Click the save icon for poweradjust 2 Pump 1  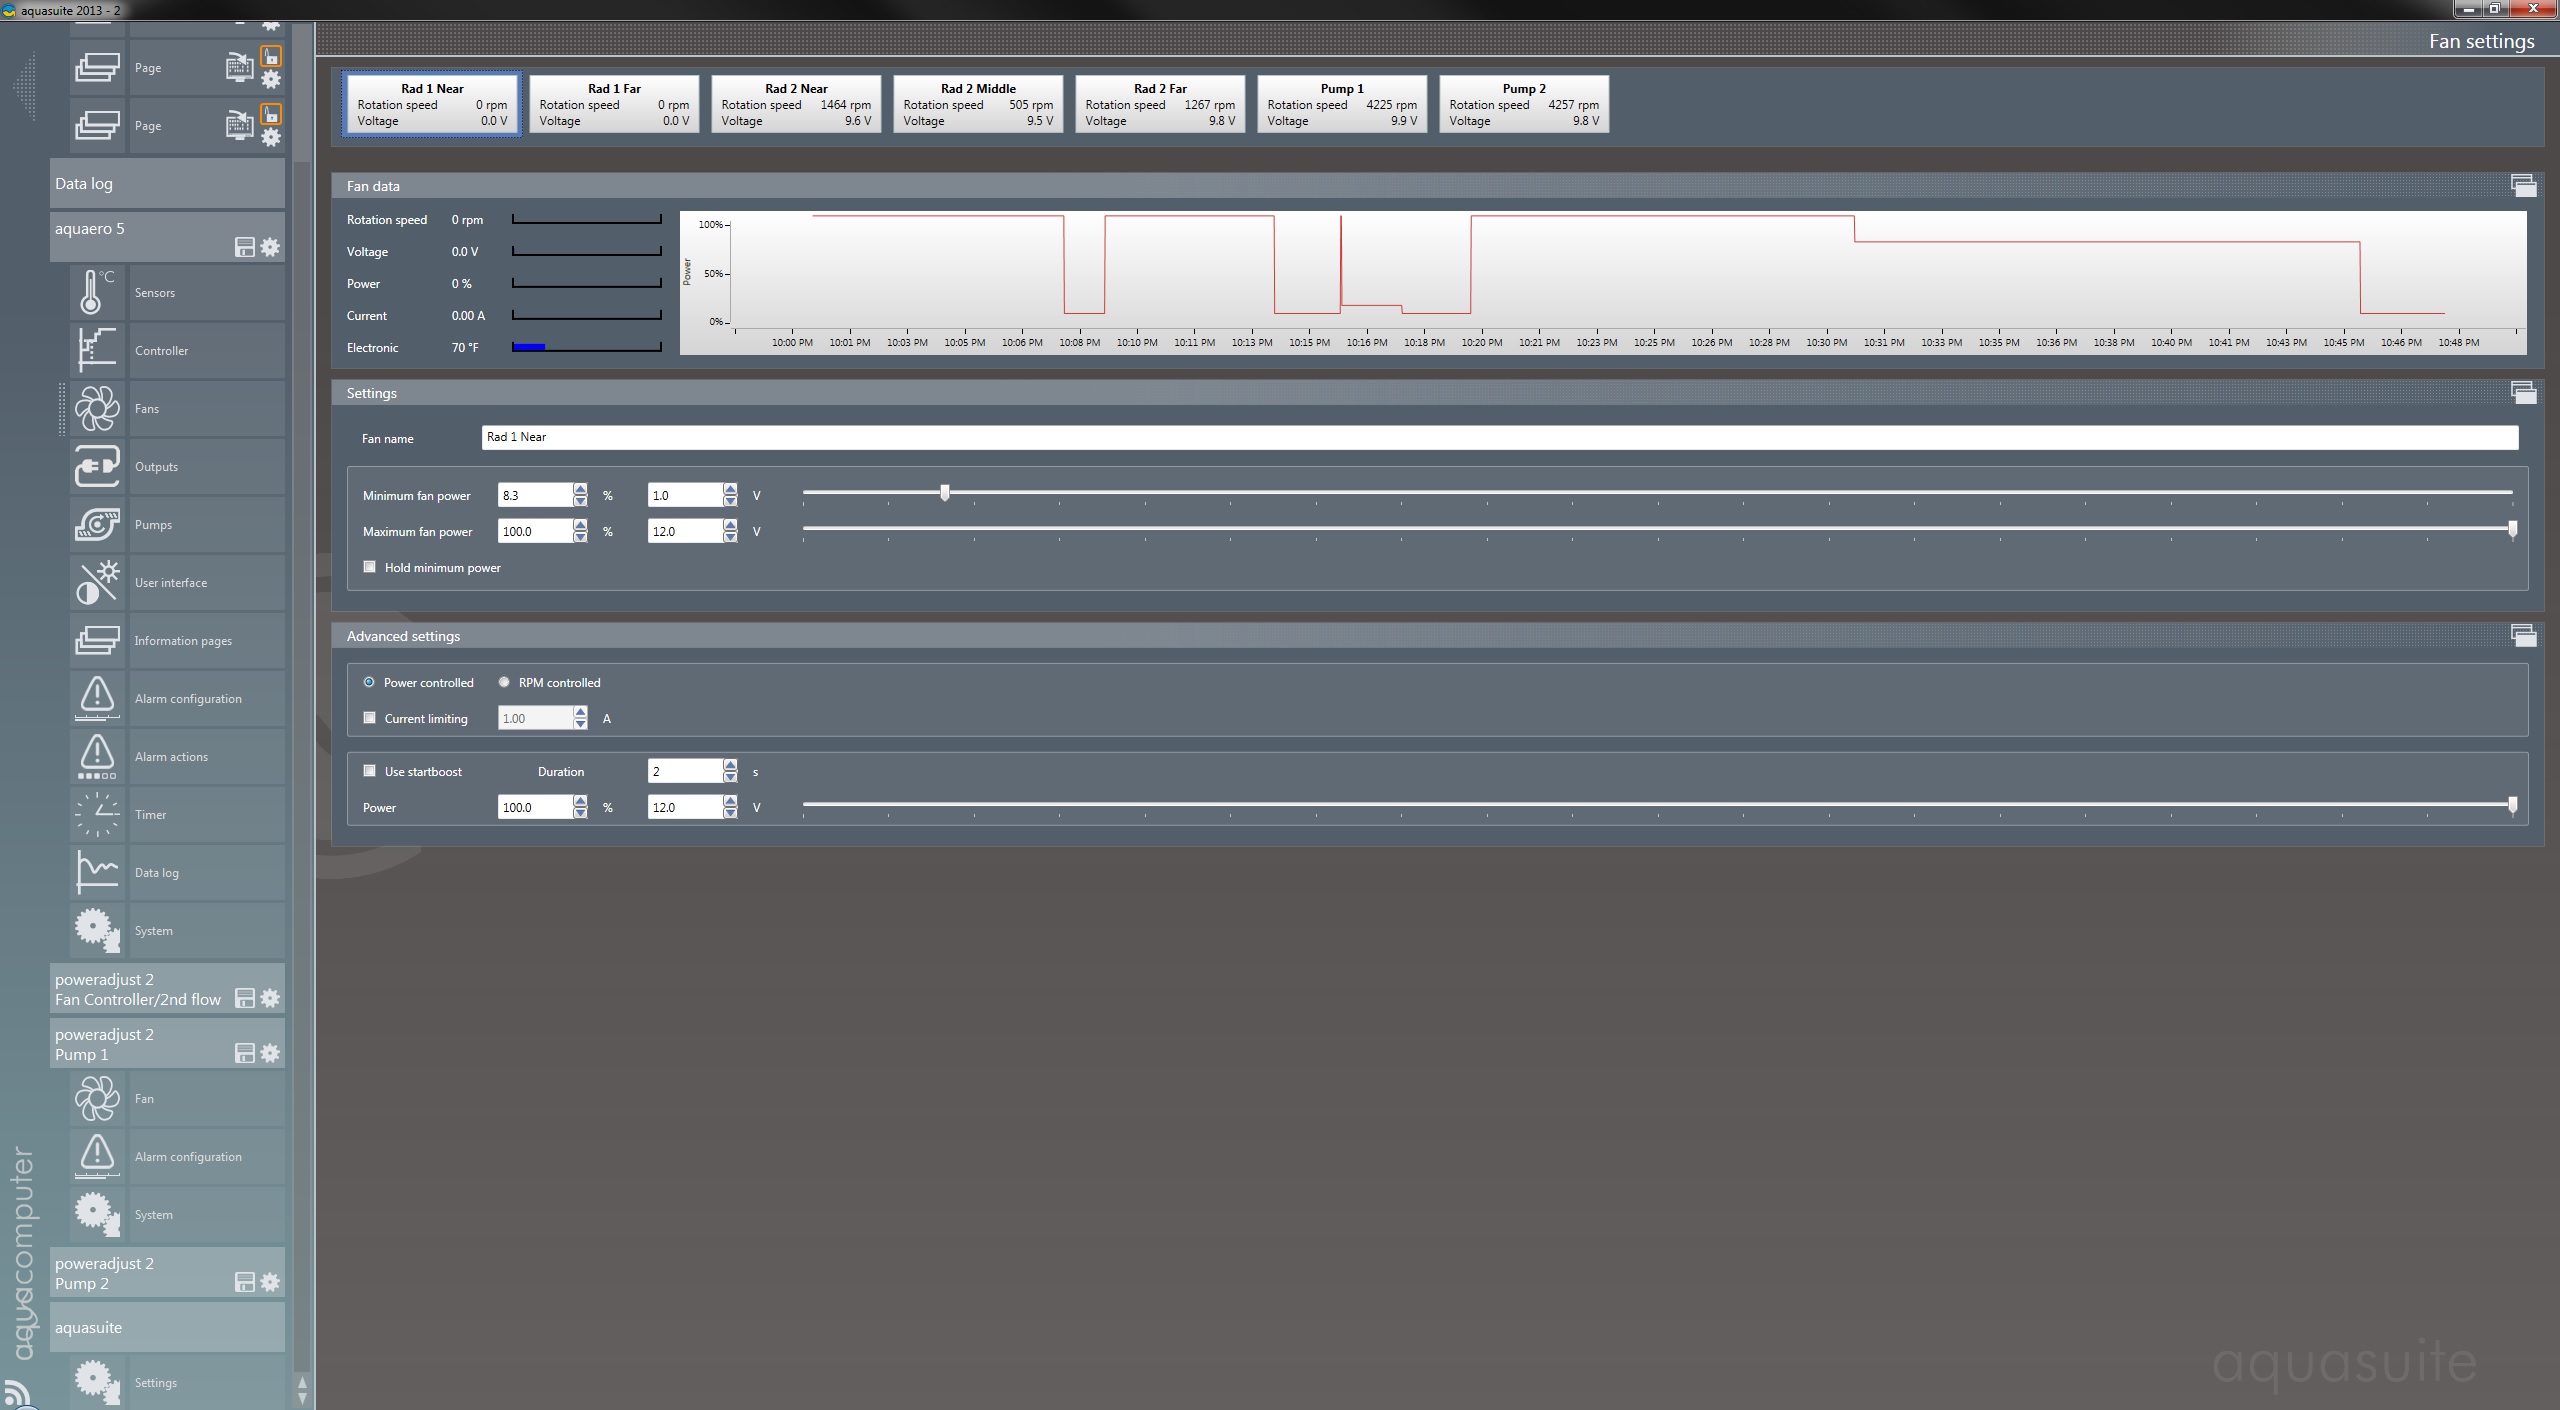coord(244,1053)
